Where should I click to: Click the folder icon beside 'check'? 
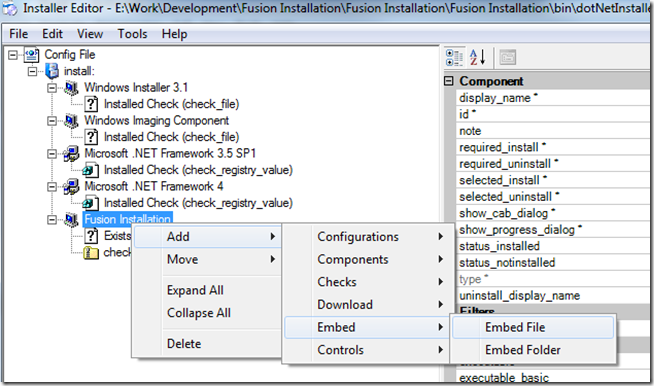[91, 252]
